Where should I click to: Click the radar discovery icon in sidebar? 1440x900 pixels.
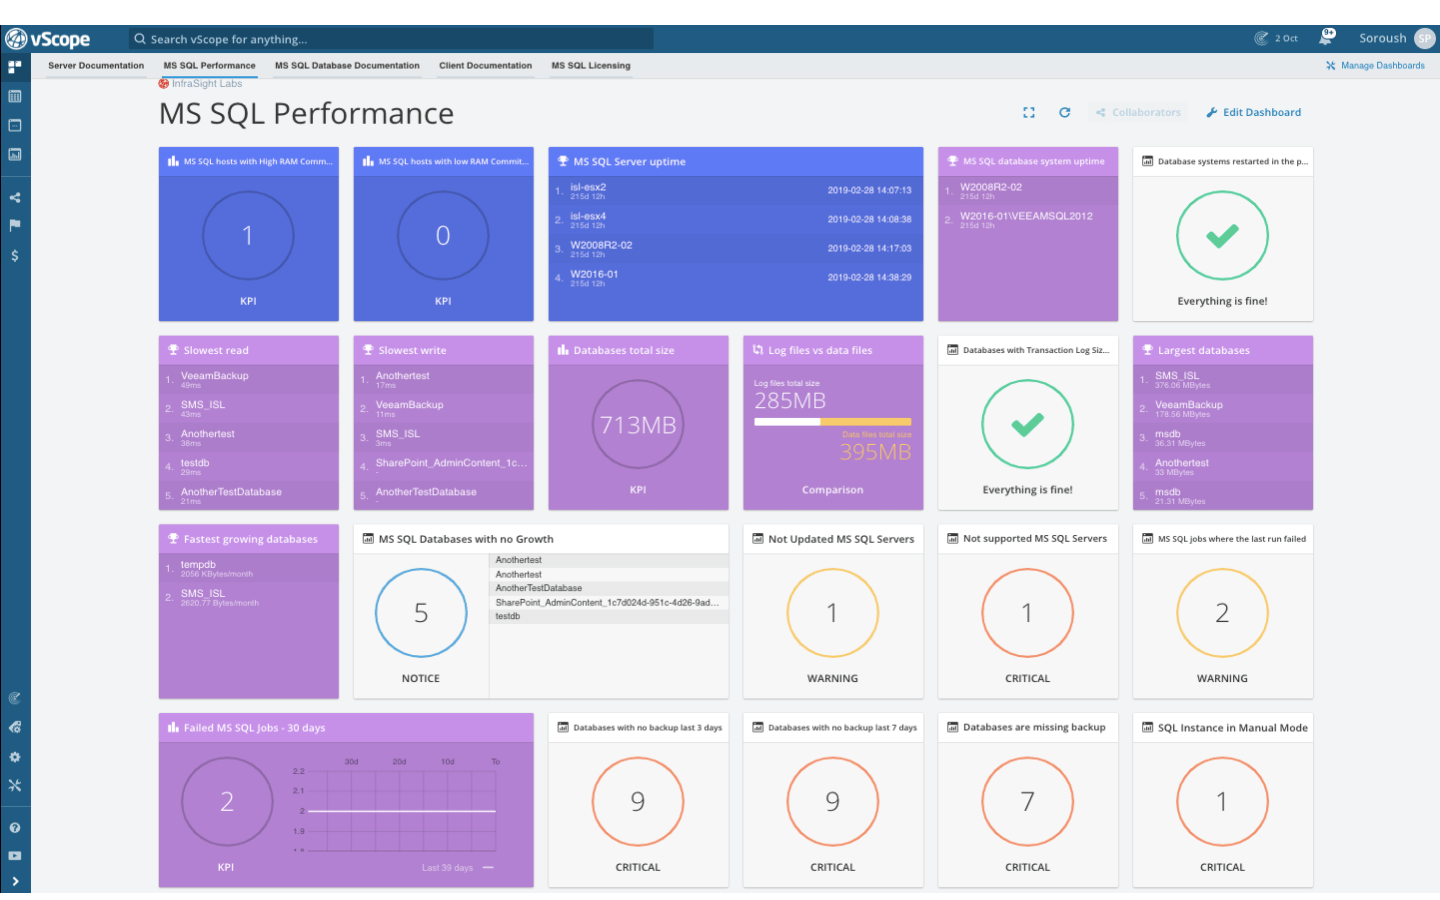pos(14,698)
